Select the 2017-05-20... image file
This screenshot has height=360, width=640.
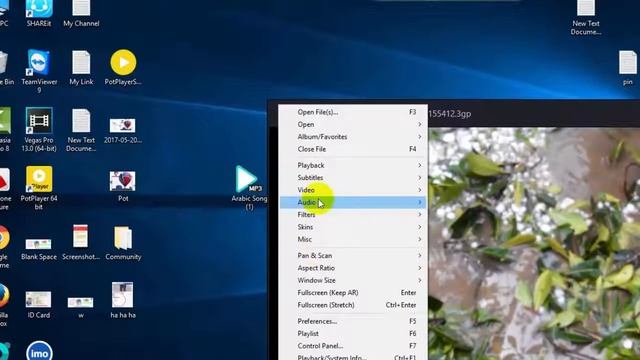pos(123,131)
